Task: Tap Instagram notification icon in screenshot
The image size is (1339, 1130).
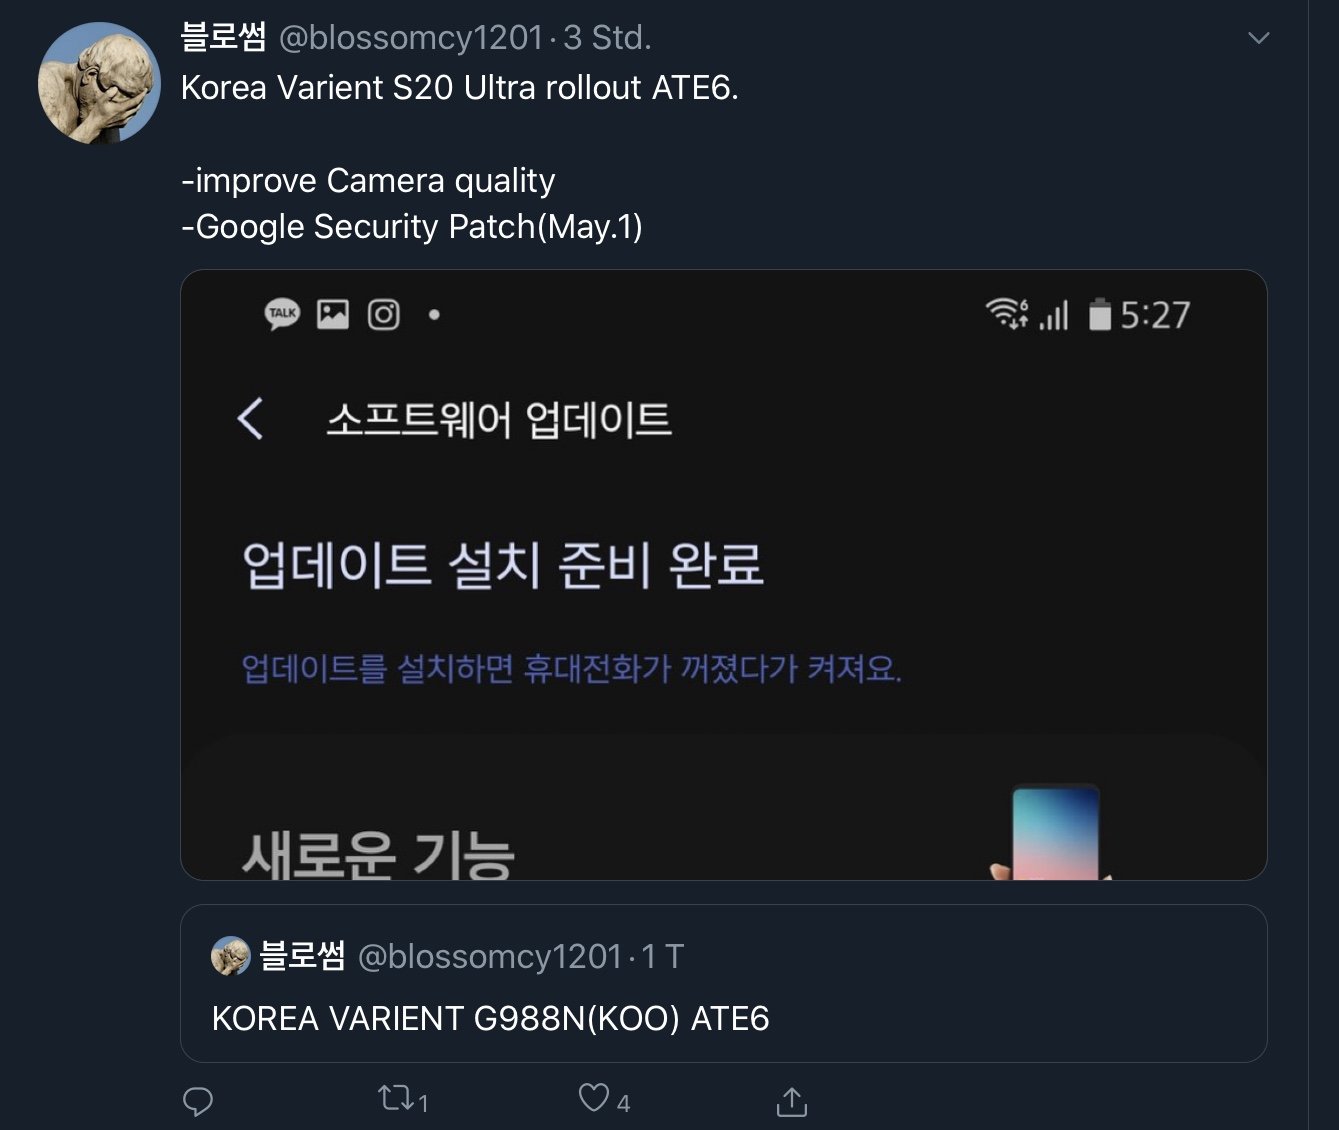Action: pos(384,315)
